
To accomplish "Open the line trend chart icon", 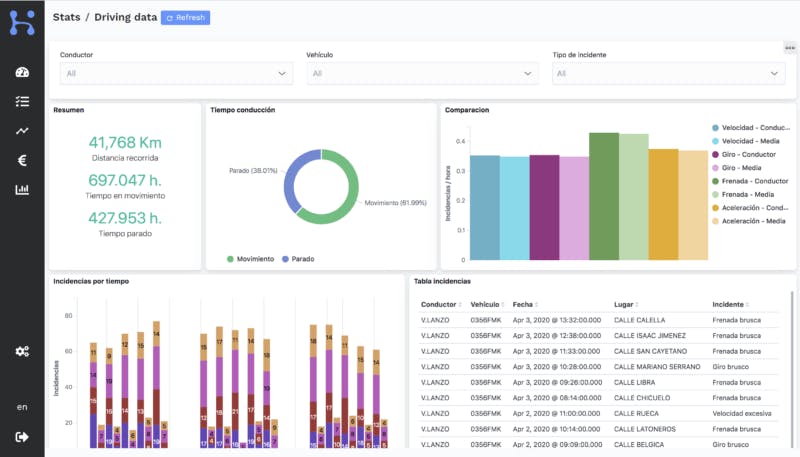I will (x=22, y=131).
